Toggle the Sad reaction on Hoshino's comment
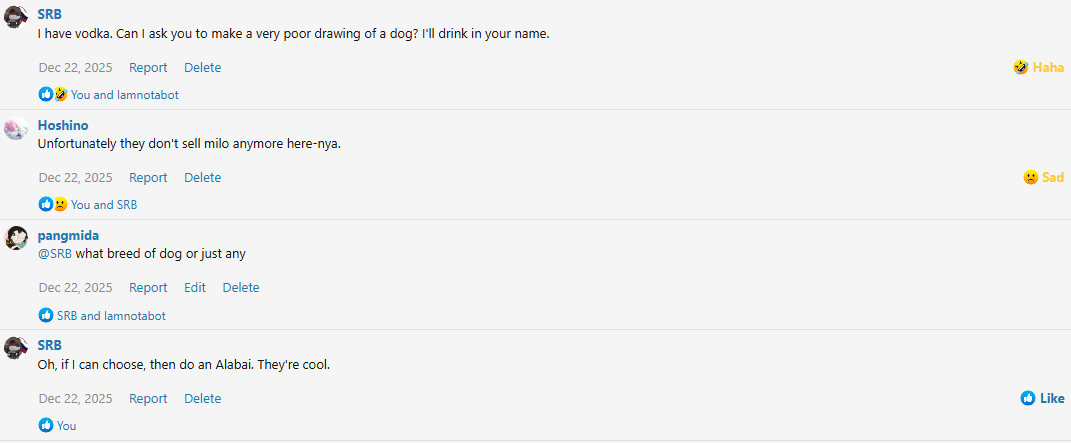 coord(1043,177)
